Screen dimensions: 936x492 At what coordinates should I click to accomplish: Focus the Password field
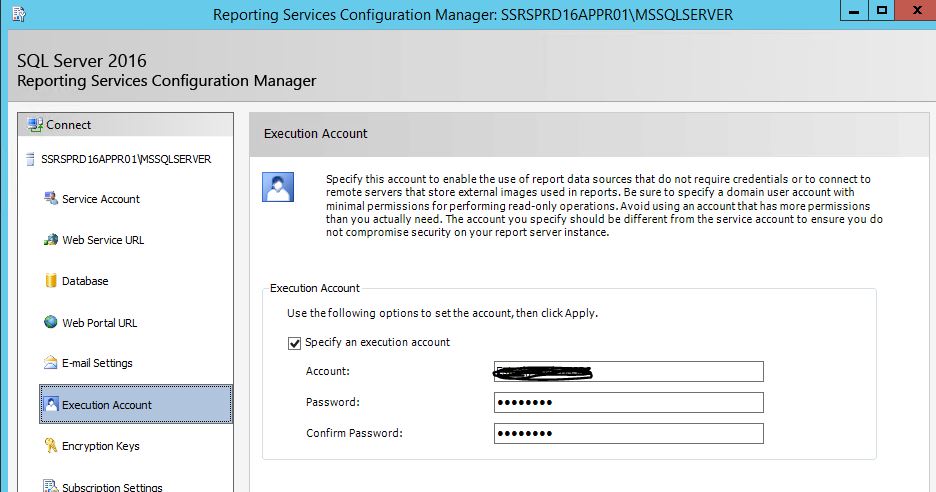click(628, 403)
